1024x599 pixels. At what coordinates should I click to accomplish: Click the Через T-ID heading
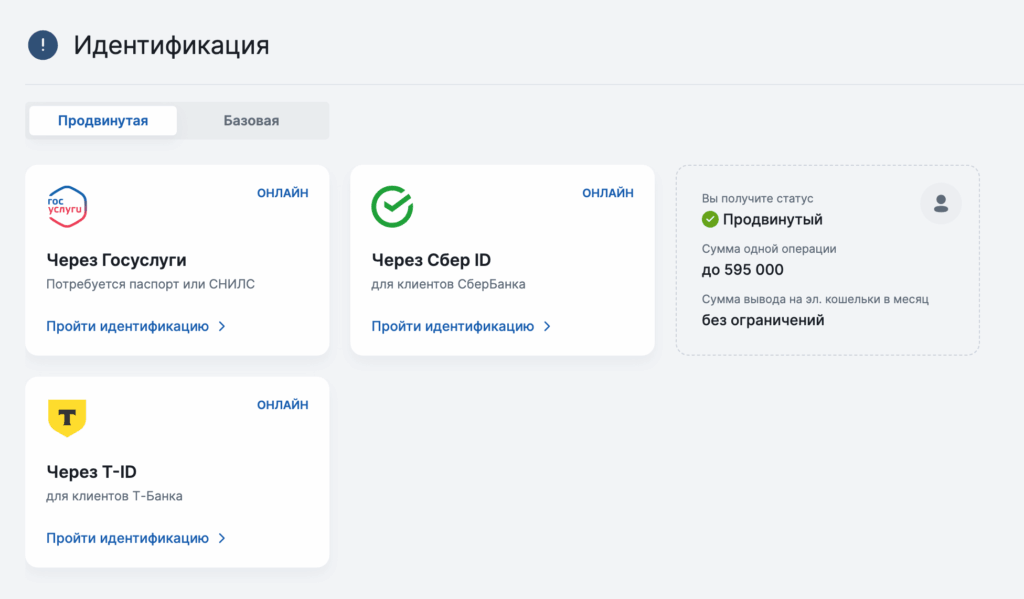coord(91,472)
